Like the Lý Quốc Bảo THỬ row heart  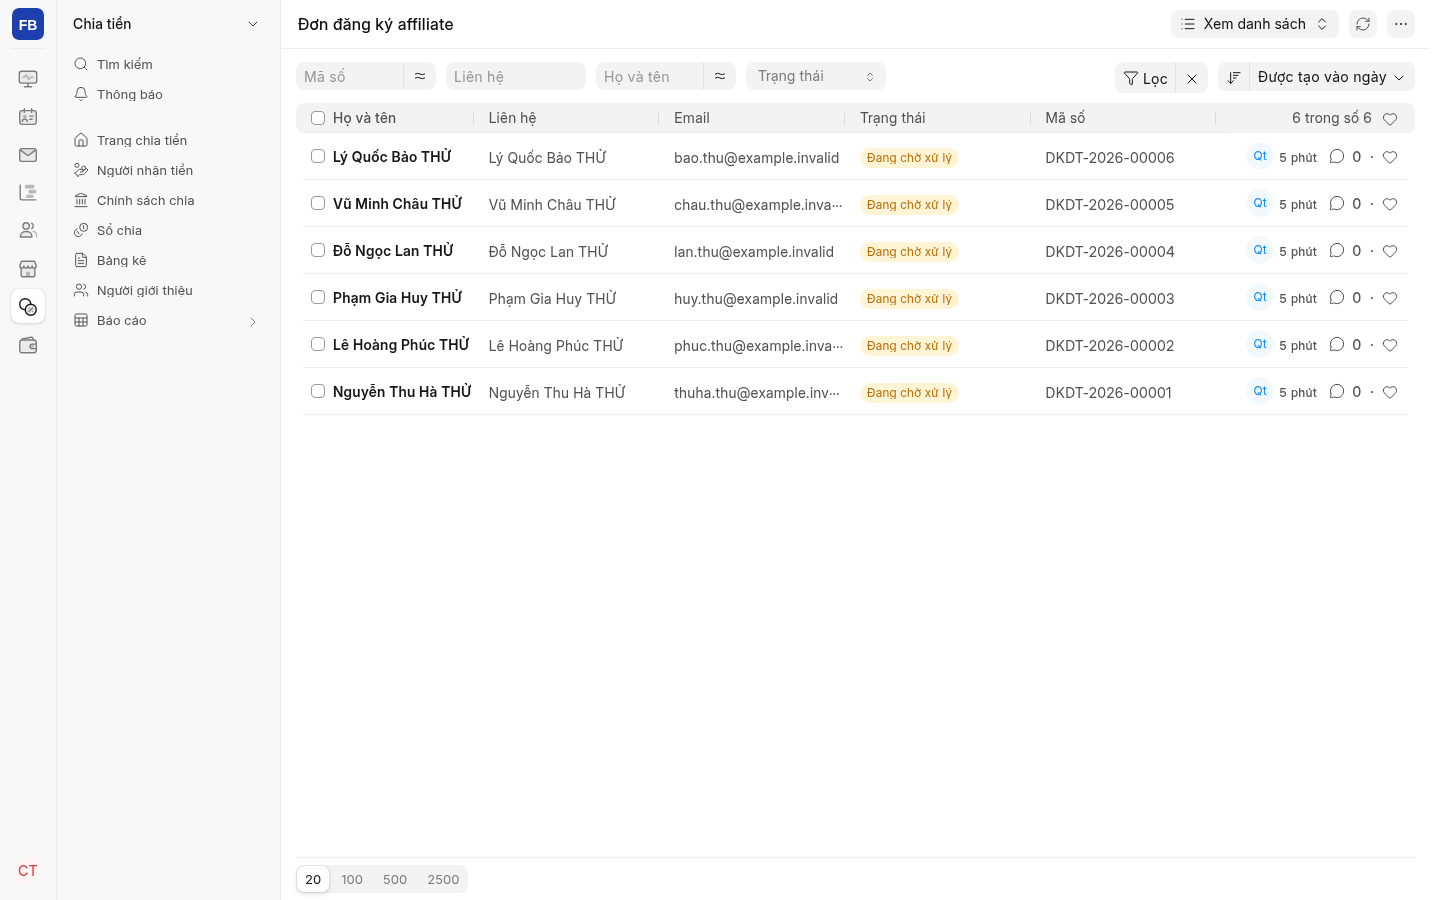coord(1390,157)
